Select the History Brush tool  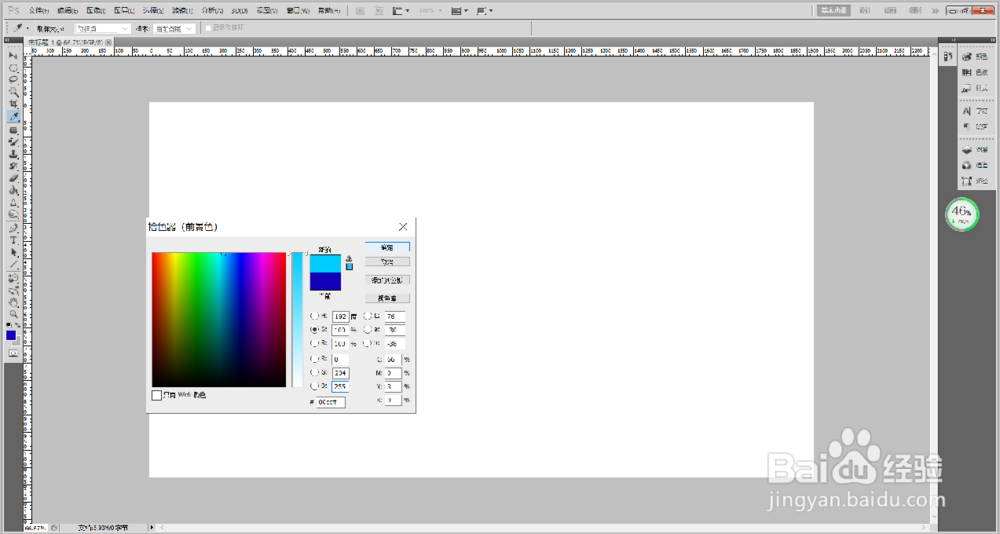(13, 166)
